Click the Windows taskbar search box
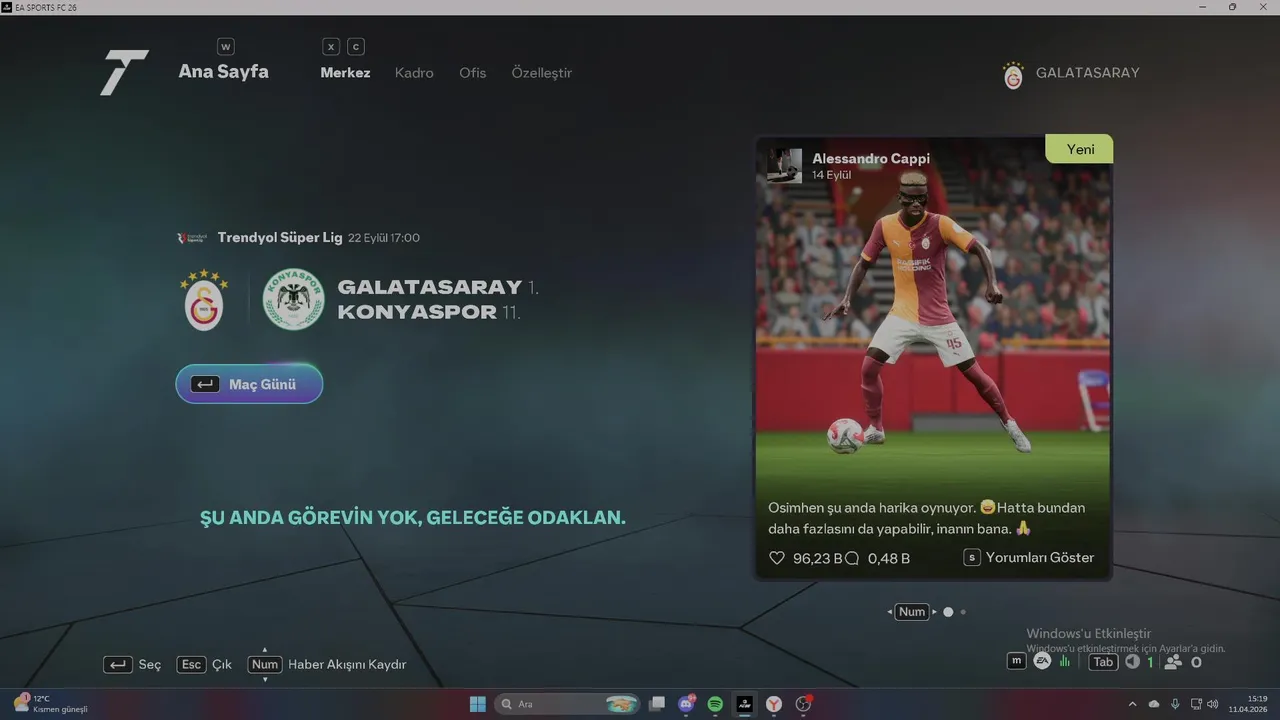Viewport: 1280px width, 720px height. point(569,704)
